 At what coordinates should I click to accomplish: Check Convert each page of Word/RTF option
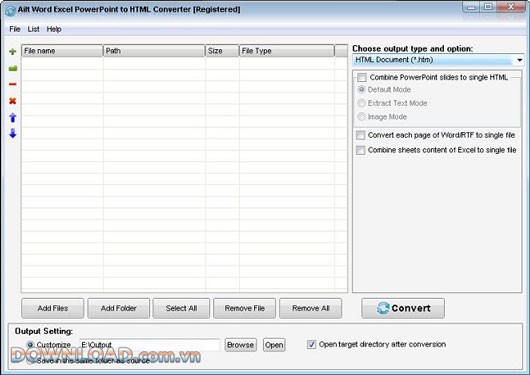(361, 135)
